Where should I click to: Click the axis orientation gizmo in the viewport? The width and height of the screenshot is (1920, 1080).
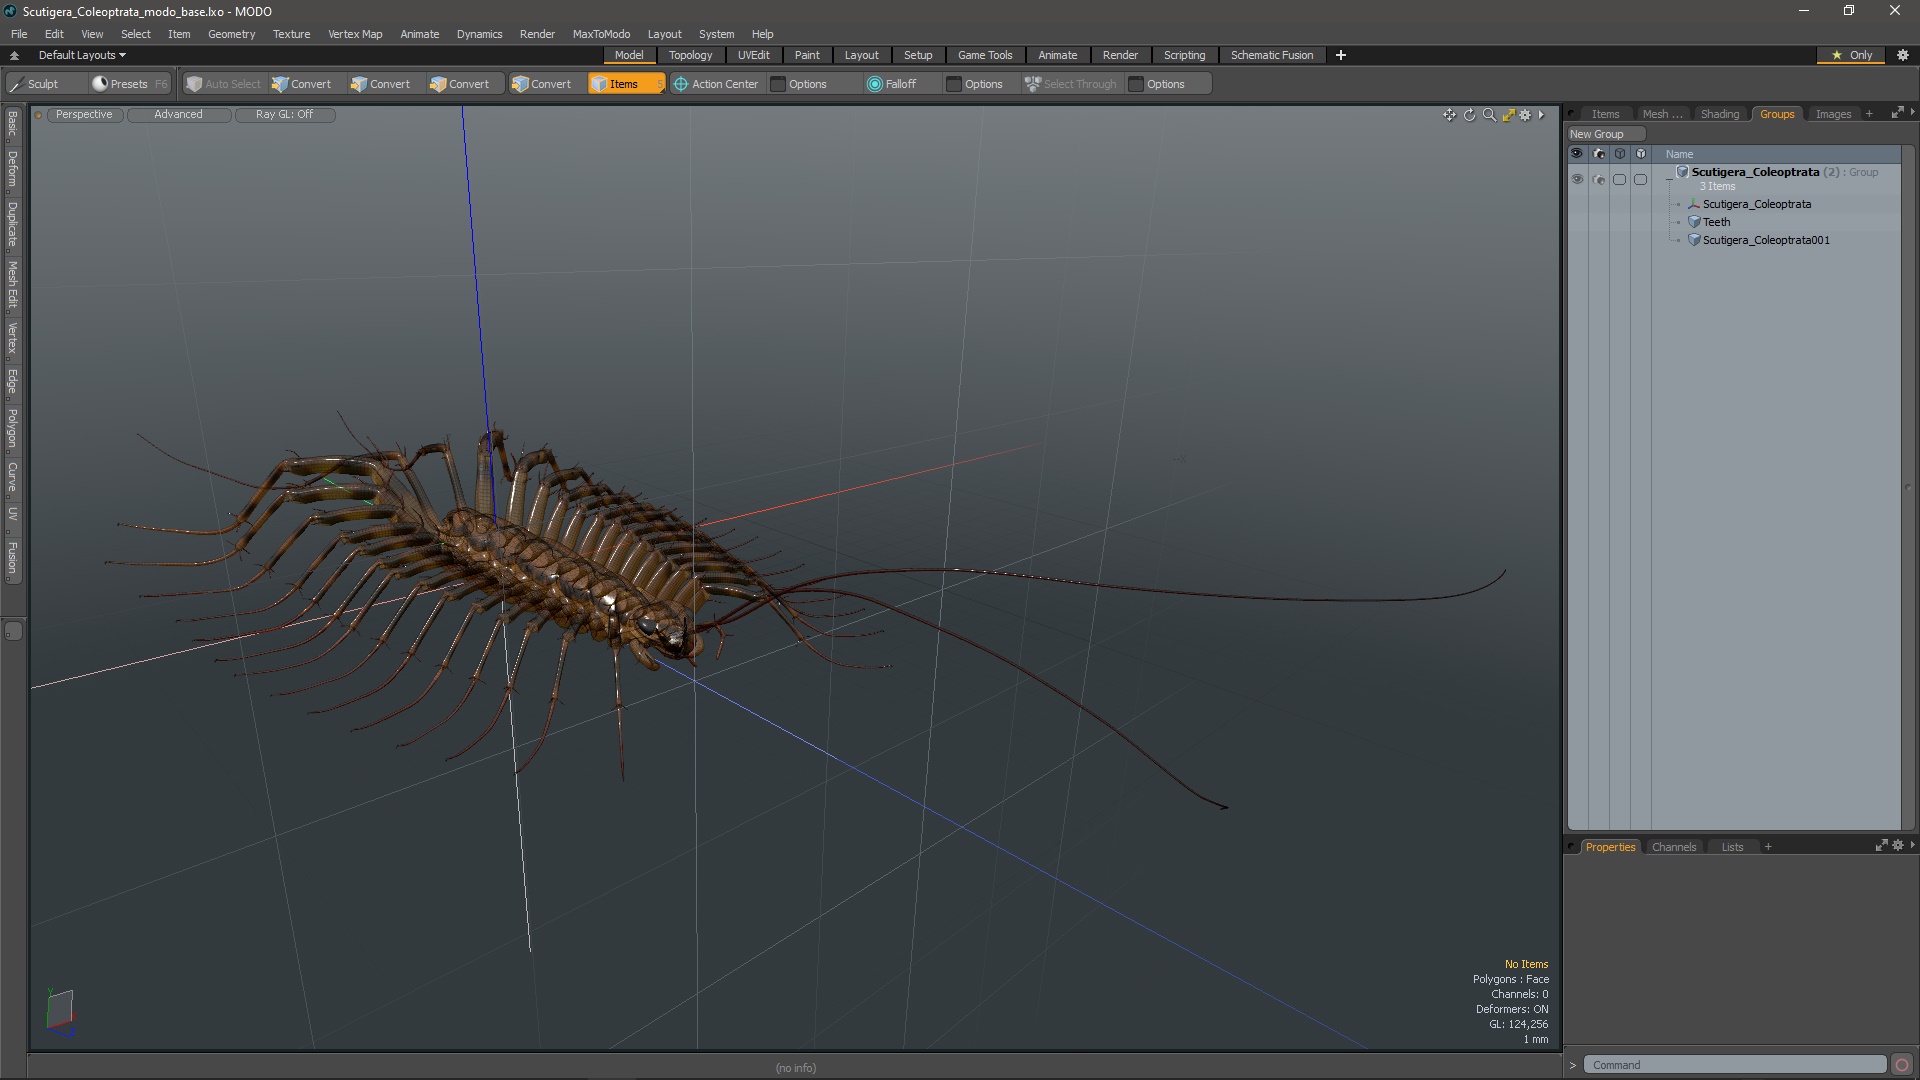[x=60, y=1011]
